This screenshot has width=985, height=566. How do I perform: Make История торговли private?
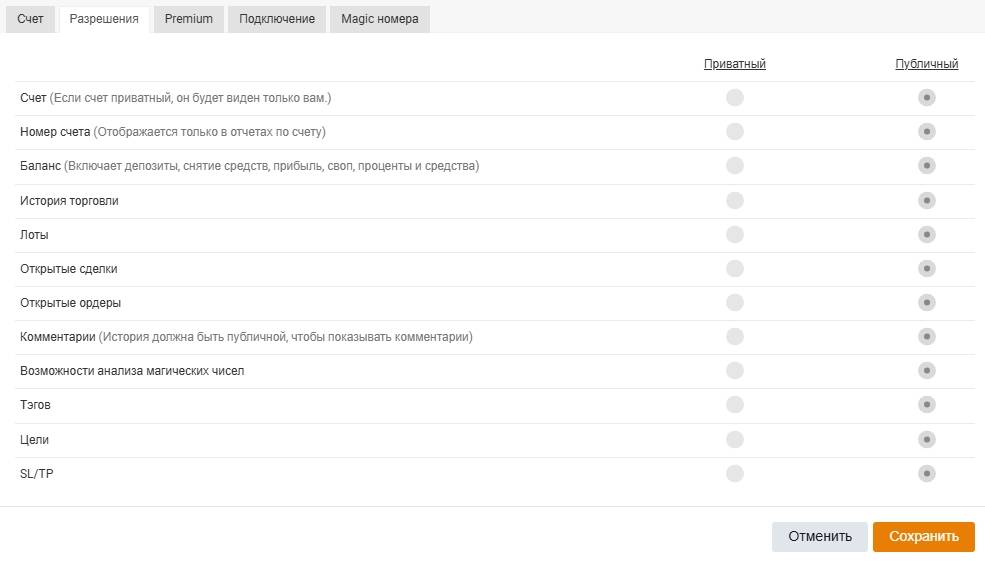(735, 201)
